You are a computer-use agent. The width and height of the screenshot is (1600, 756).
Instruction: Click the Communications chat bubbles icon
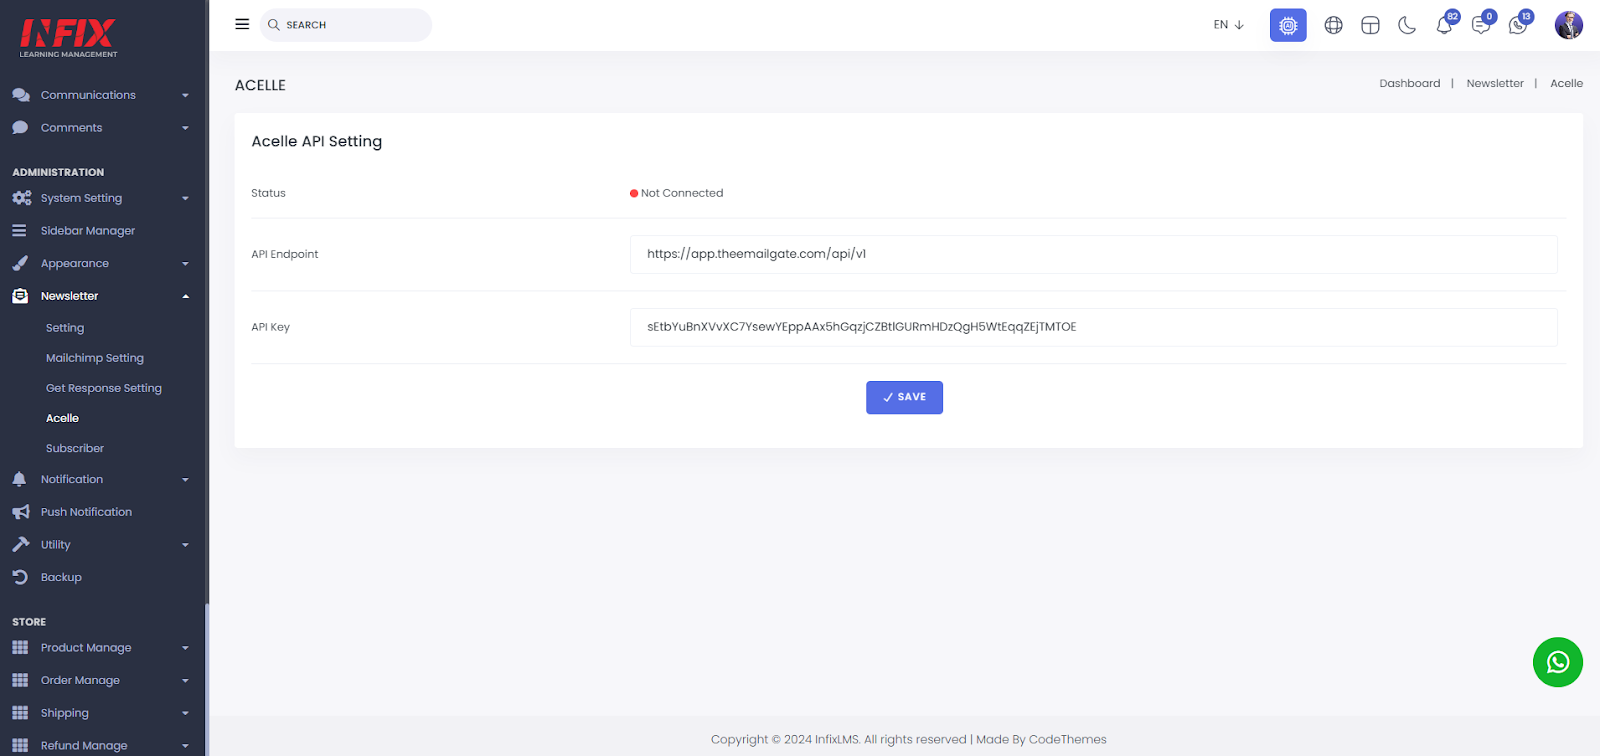click(x=20, y=95)
